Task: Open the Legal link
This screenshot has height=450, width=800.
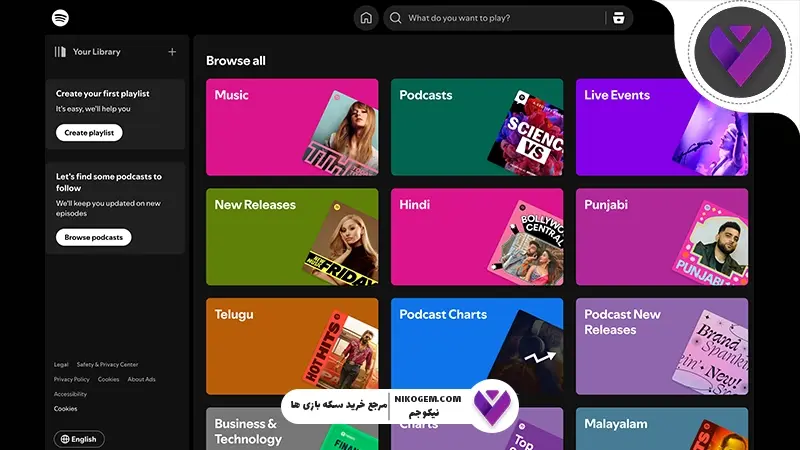Action: point(61,364)
